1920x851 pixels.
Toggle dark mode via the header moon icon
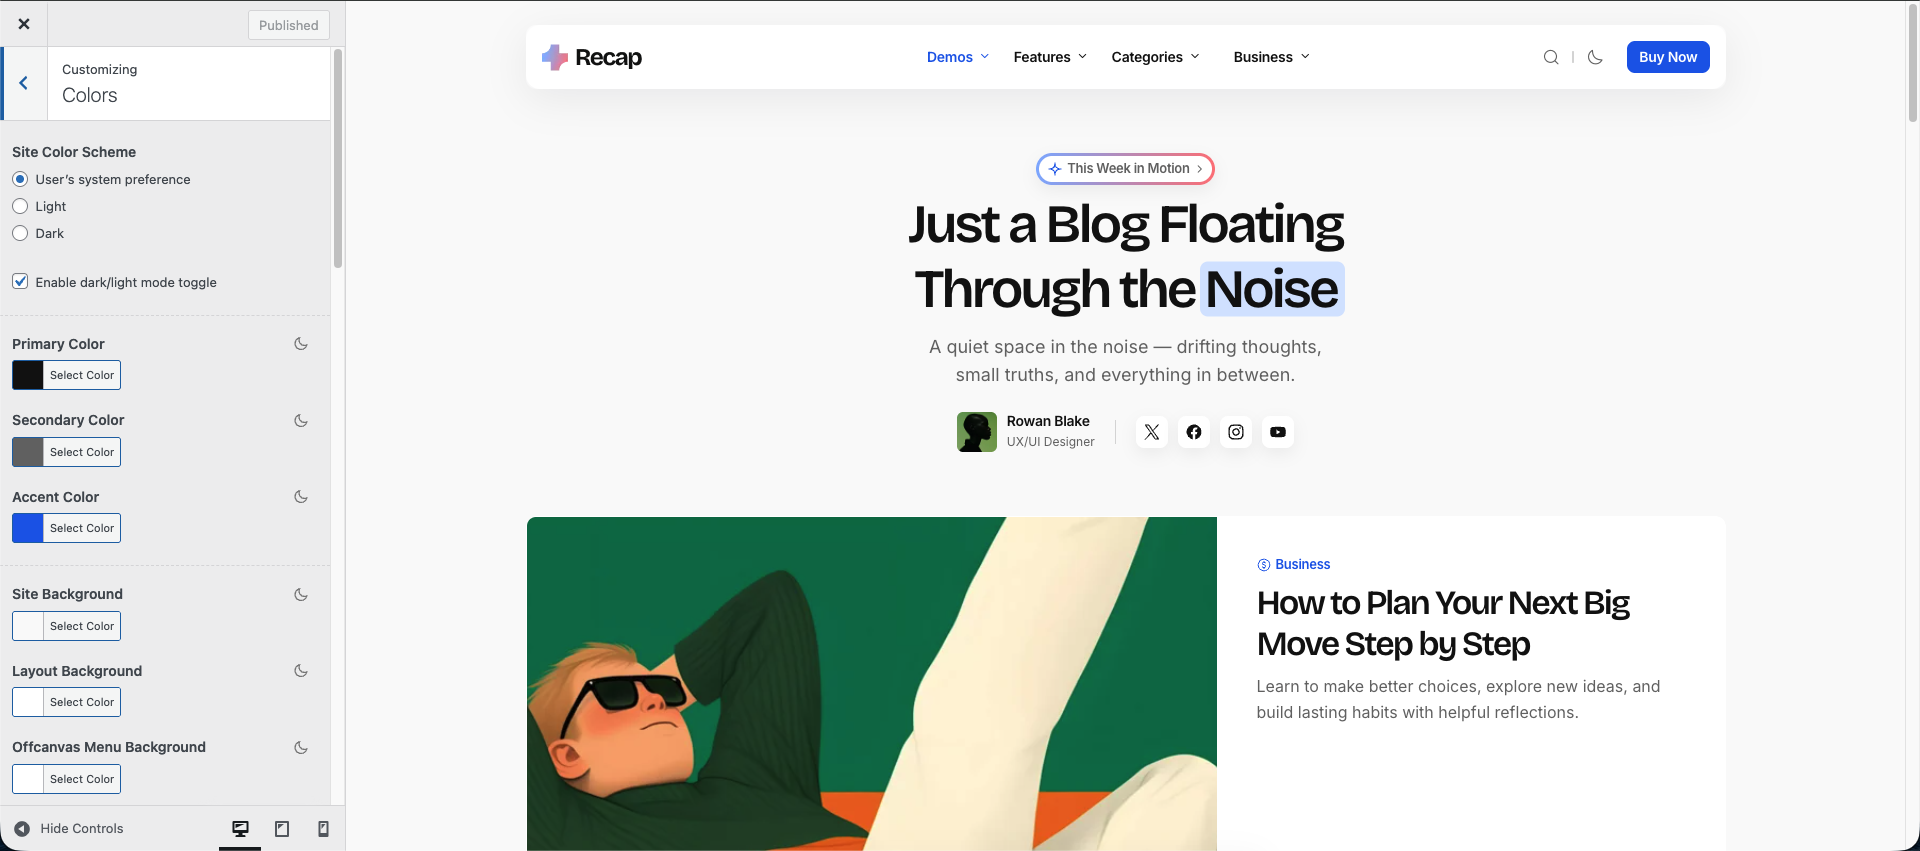tap(1595, 57)
